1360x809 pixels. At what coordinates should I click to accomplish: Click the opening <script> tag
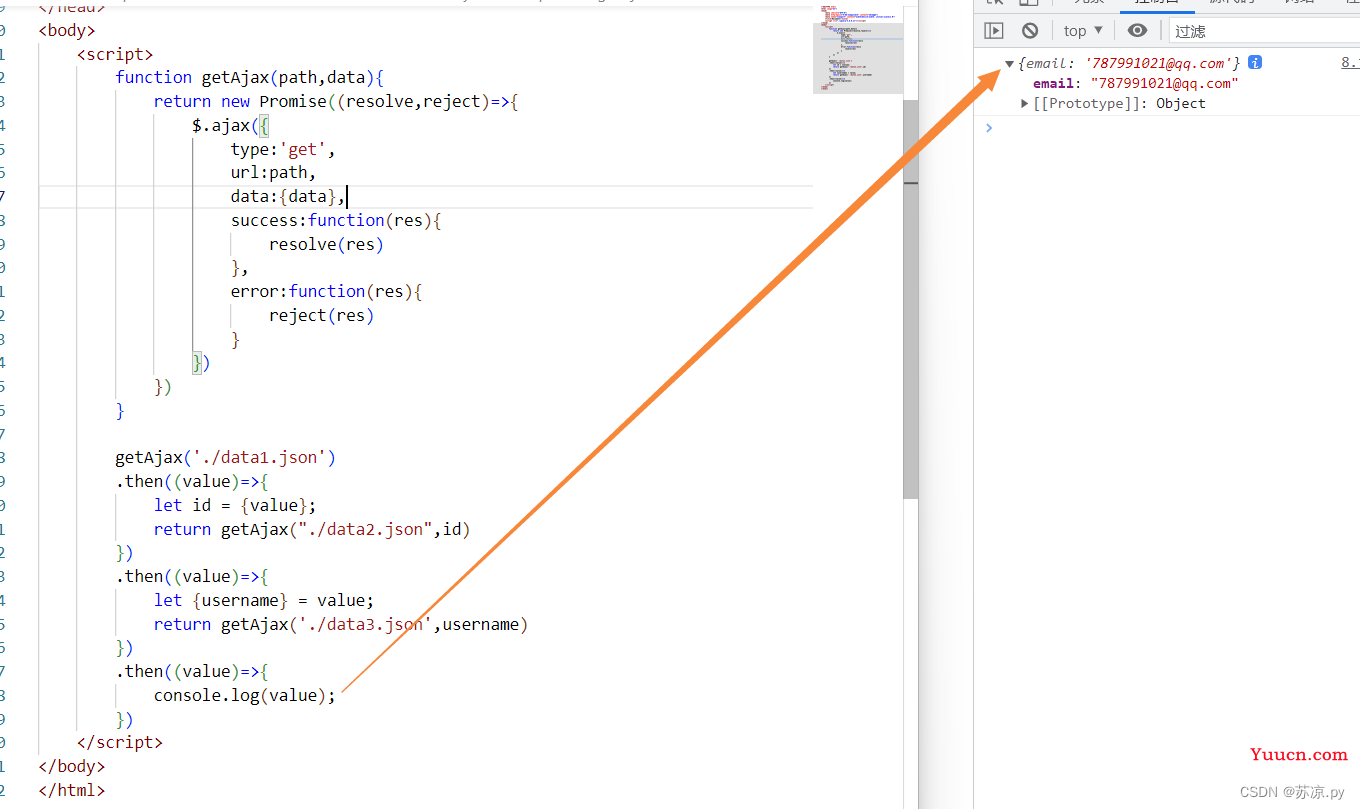pos(115,54)
